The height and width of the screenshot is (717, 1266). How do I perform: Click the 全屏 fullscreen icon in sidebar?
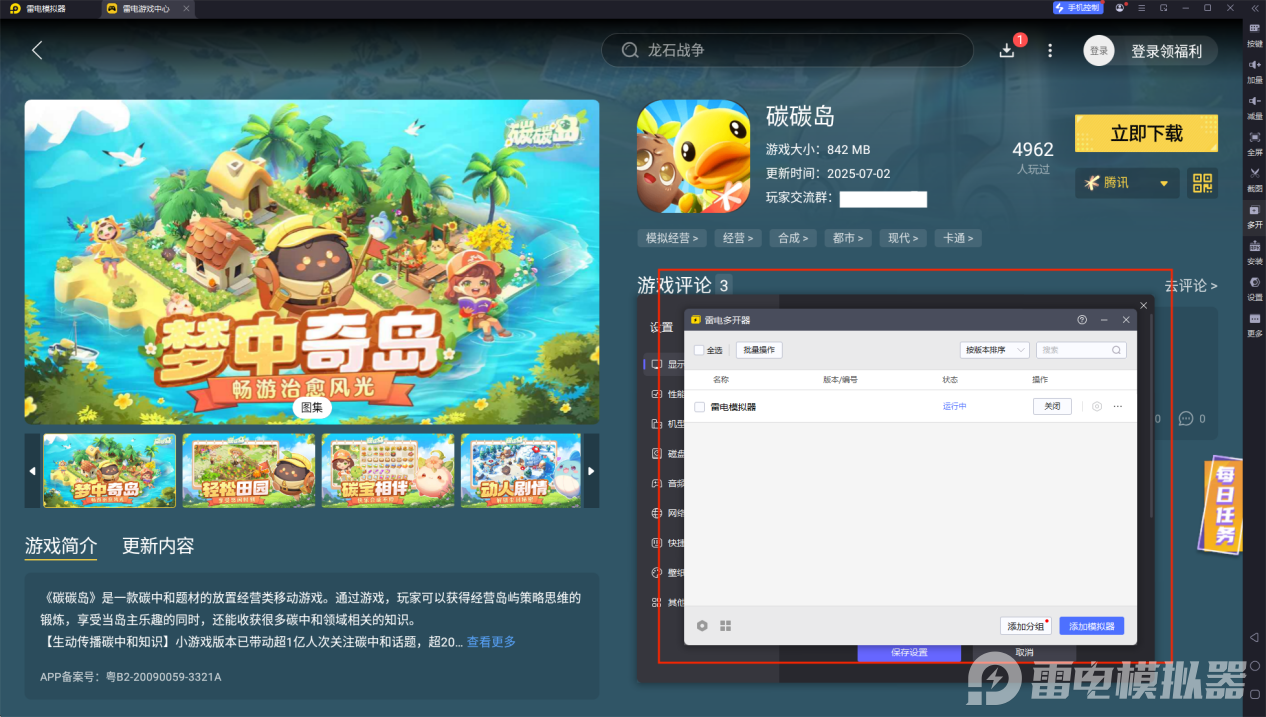[1254, 138]
